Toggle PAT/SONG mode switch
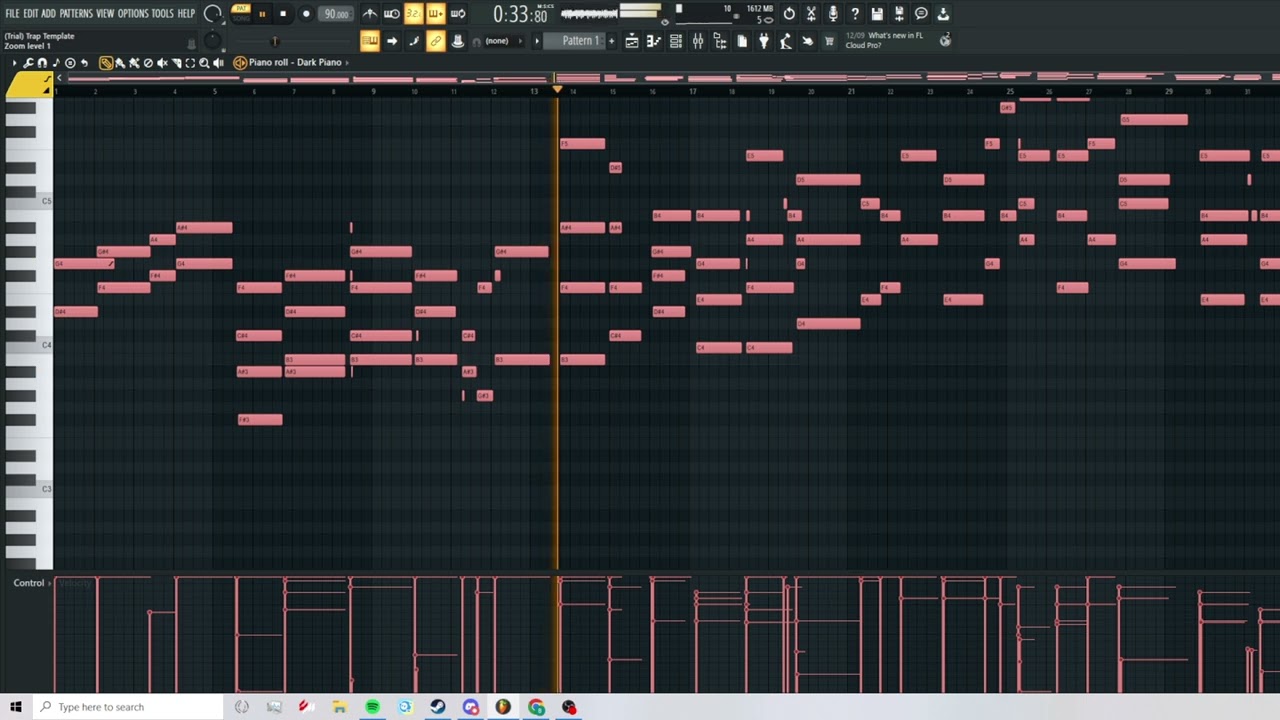The image size is (1280, 720). pos(241,13)
